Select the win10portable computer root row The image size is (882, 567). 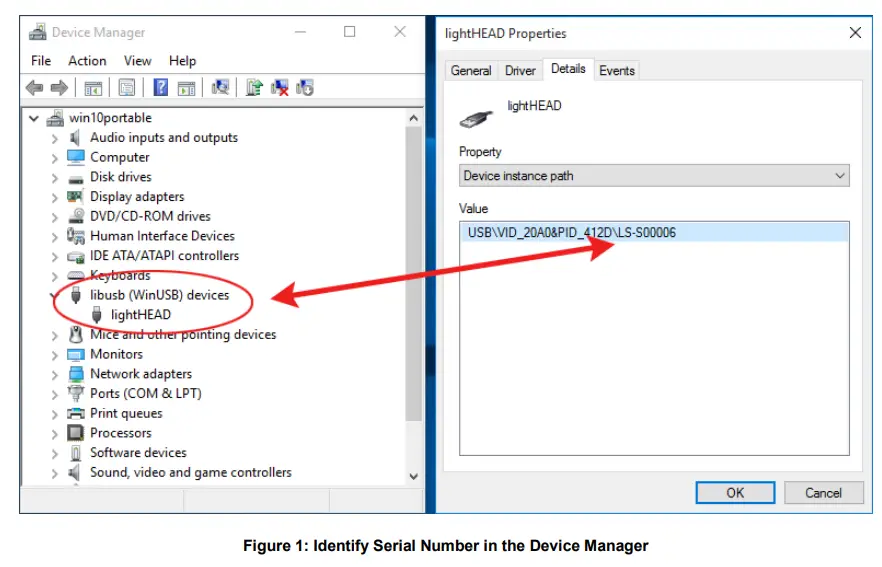110,118
